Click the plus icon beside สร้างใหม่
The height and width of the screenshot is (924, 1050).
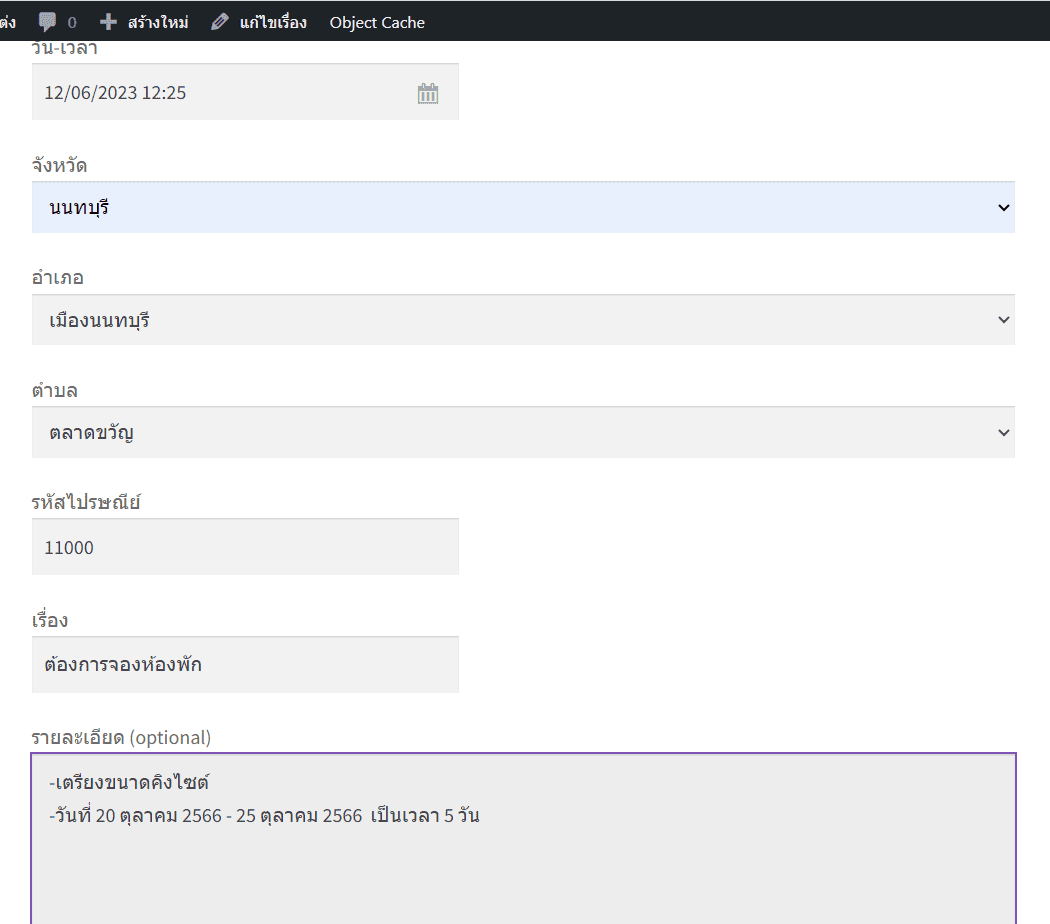click(x=109, y=22)
